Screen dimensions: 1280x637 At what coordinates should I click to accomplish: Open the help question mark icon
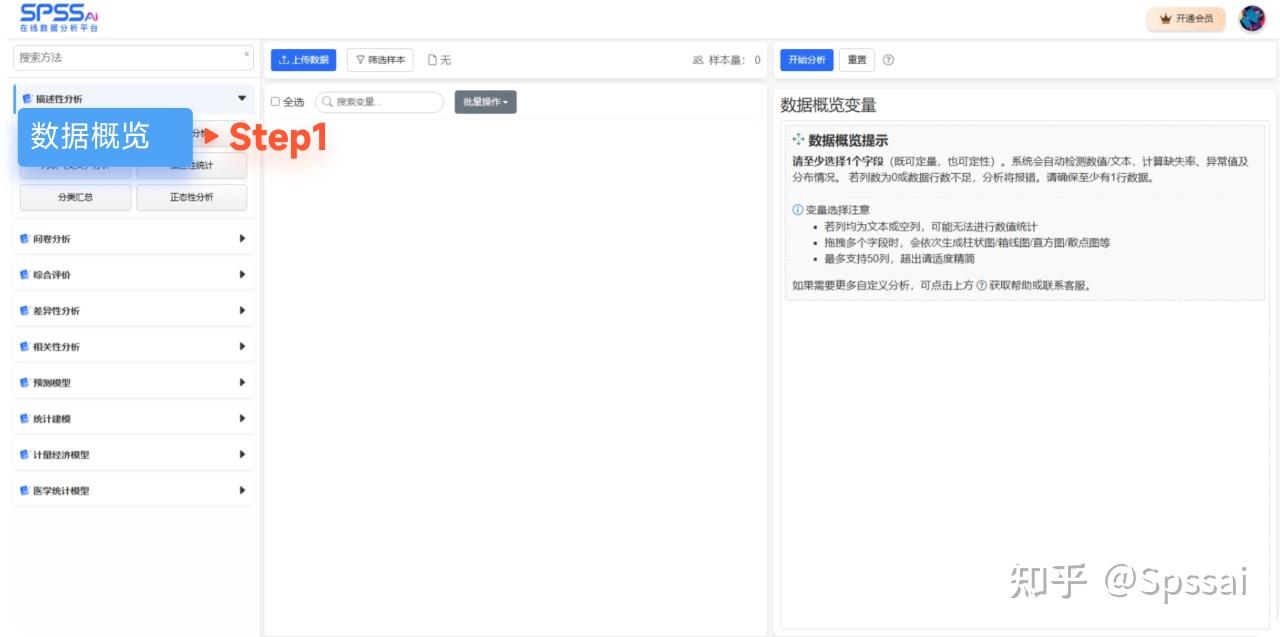(888, 60)
